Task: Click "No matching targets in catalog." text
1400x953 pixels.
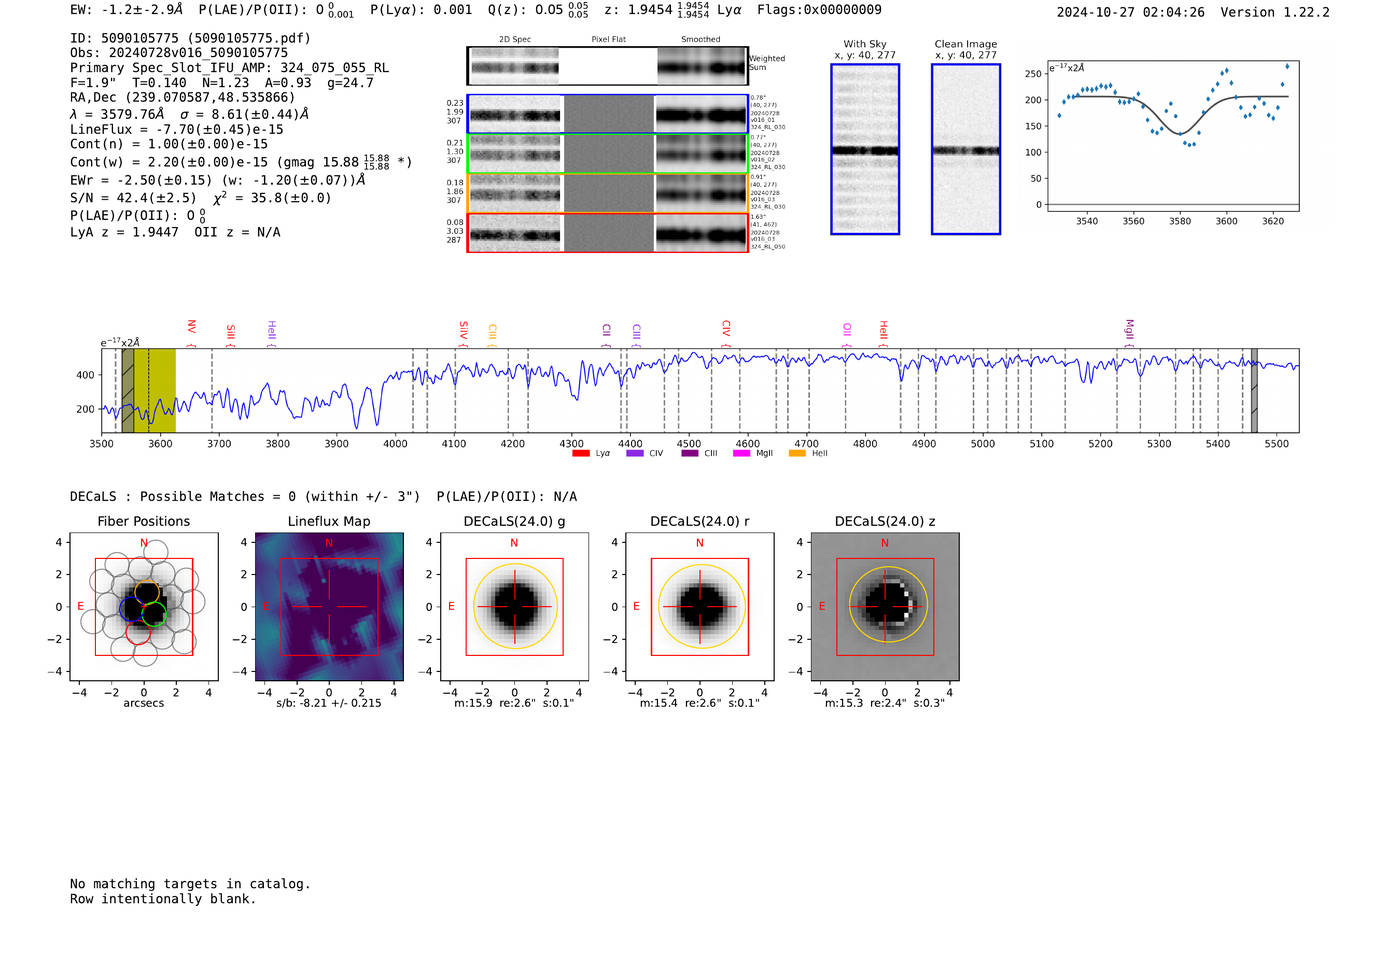Action: 190,884
